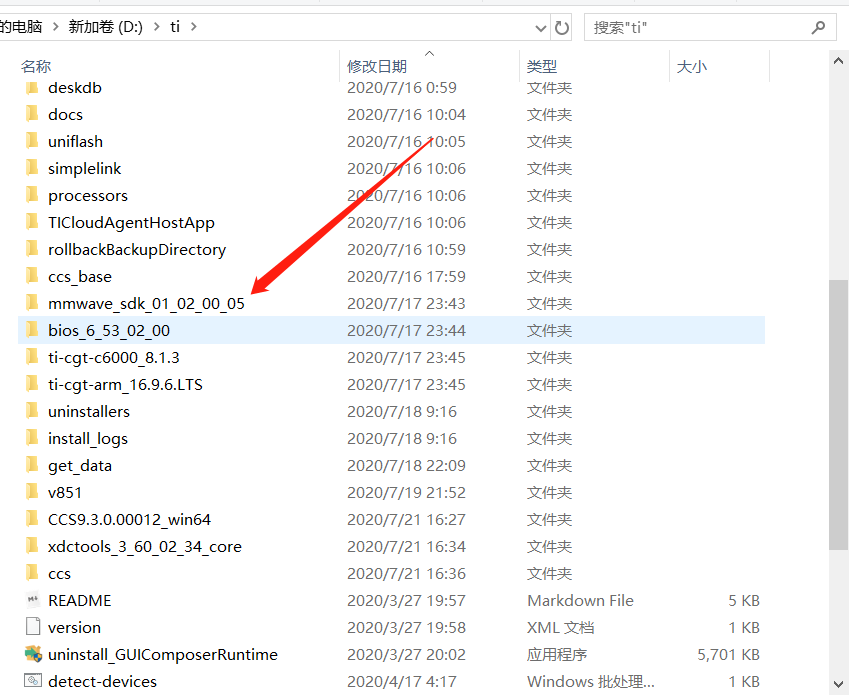Click the ccs folder icon
Screen dimensions: 849x695
coord(32,573)
